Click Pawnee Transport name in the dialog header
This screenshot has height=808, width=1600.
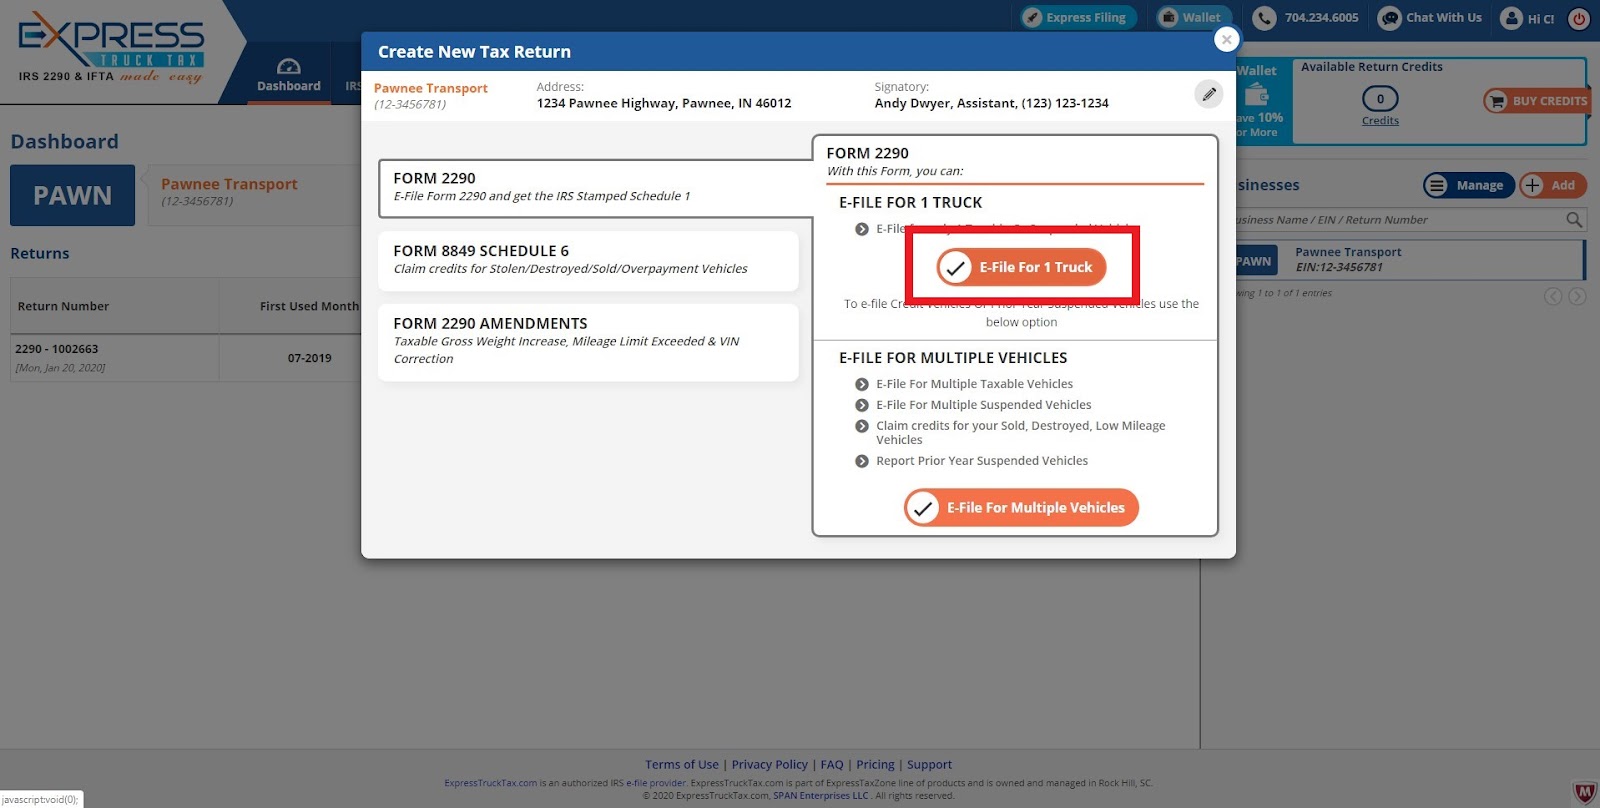430,88
